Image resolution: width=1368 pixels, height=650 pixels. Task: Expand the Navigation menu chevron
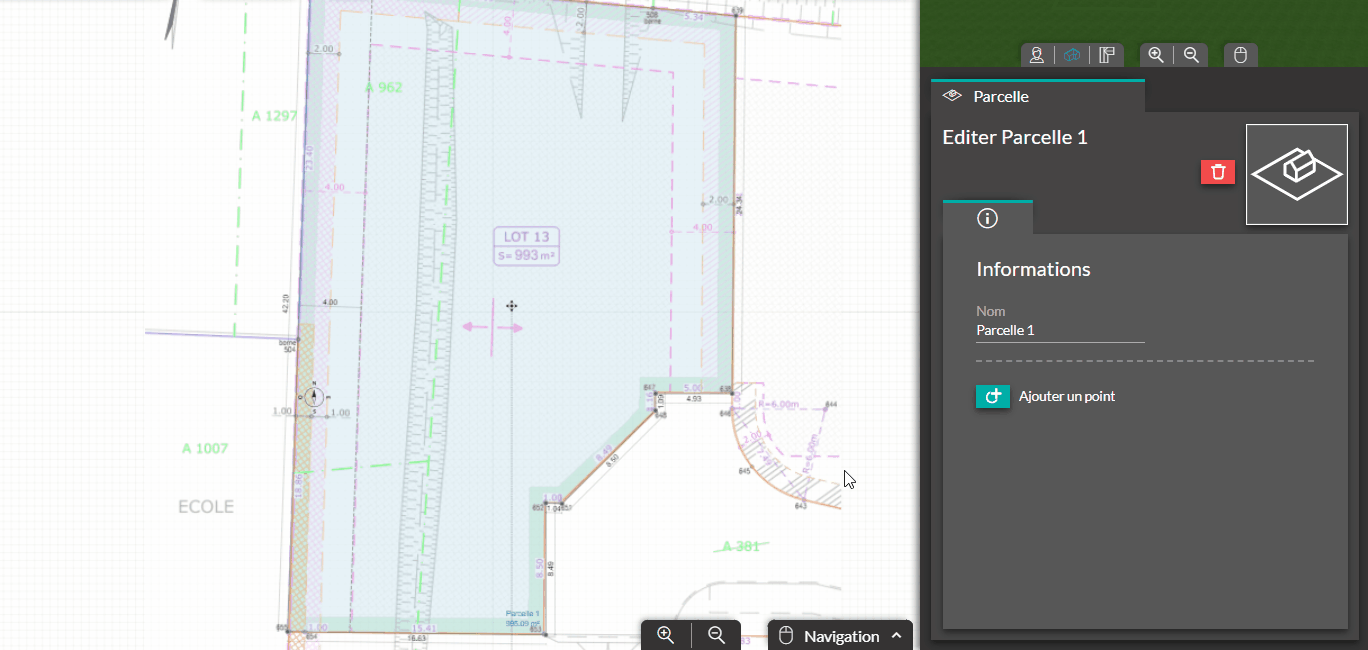[x=896, y=636]
